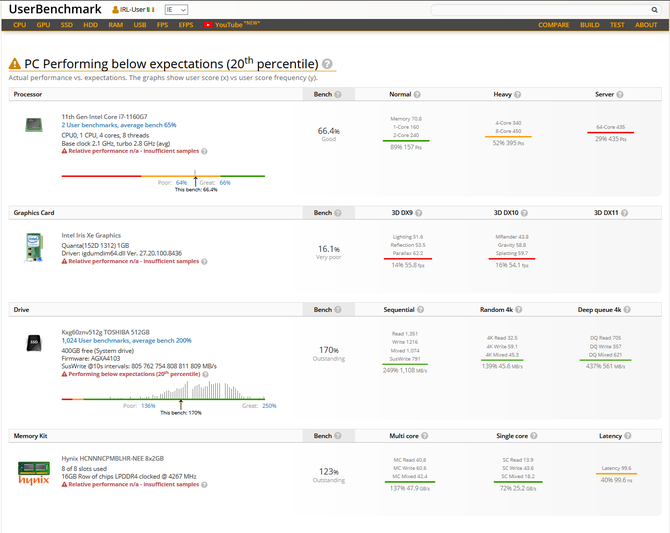
Task: Open the CPU menu item
Action: 20,25
